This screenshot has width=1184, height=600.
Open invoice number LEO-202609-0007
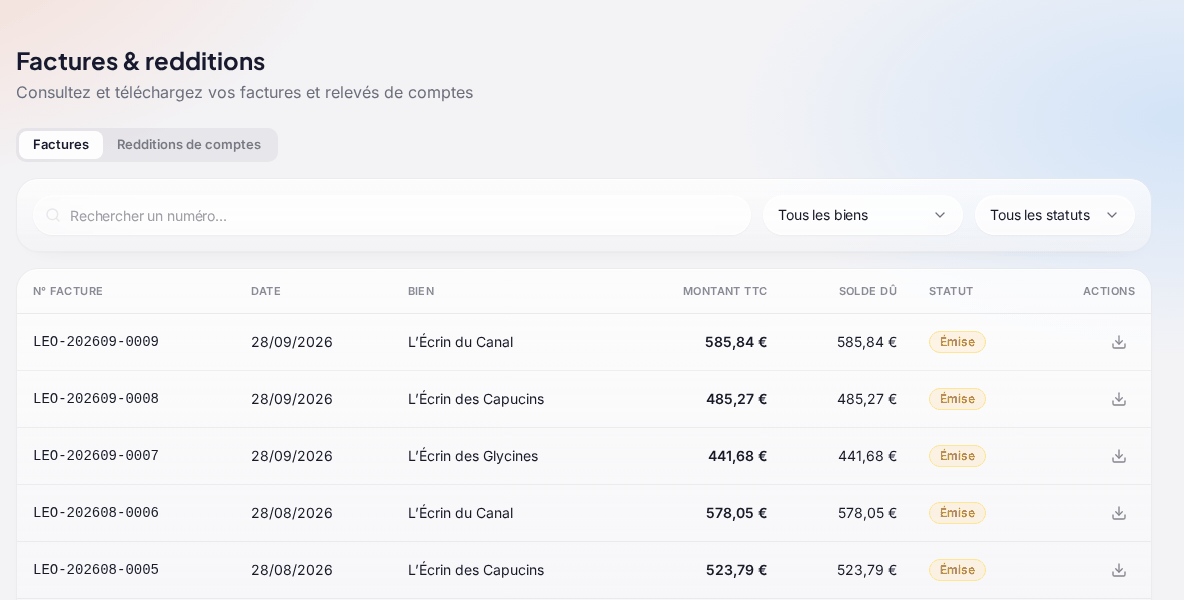click(96, 456)
